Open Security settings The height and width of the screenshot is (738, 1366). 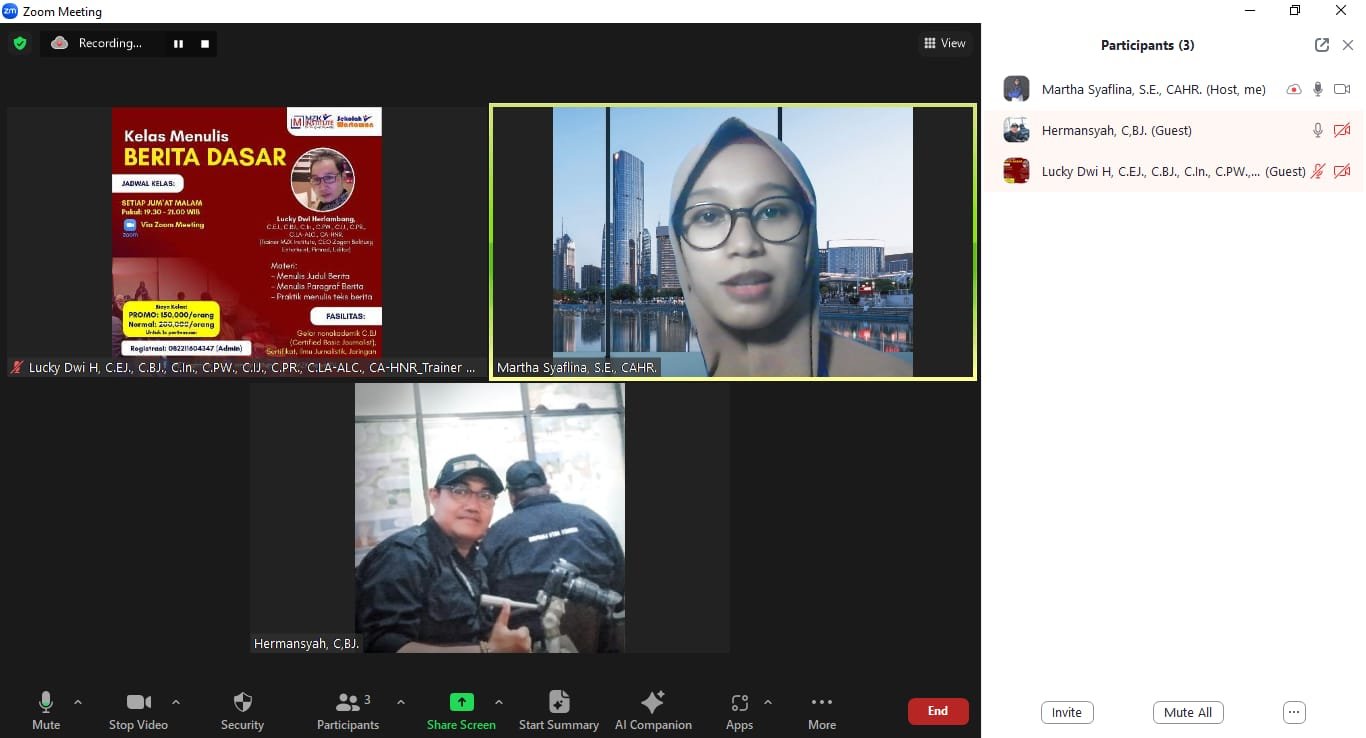242,711
